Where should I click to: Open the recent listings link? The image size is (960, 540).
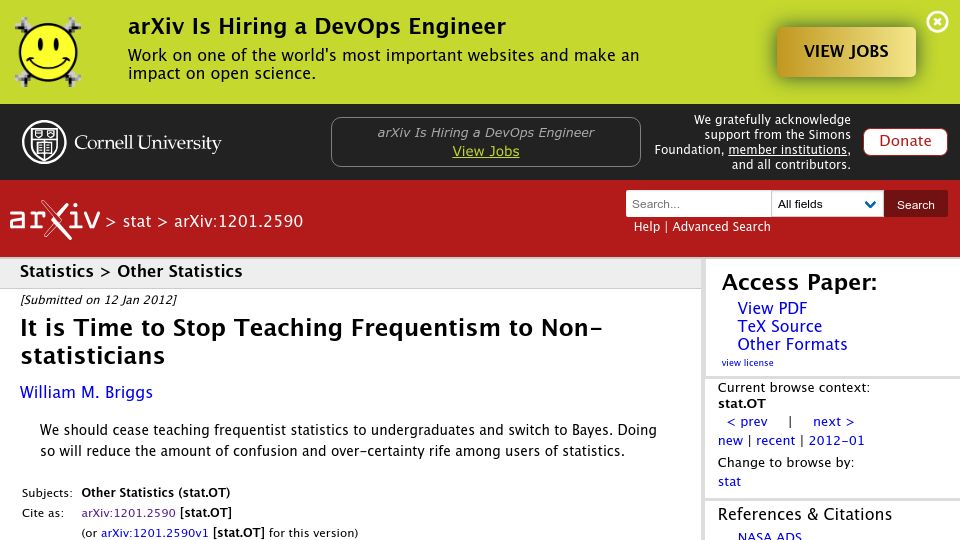[x=775, y=440]
